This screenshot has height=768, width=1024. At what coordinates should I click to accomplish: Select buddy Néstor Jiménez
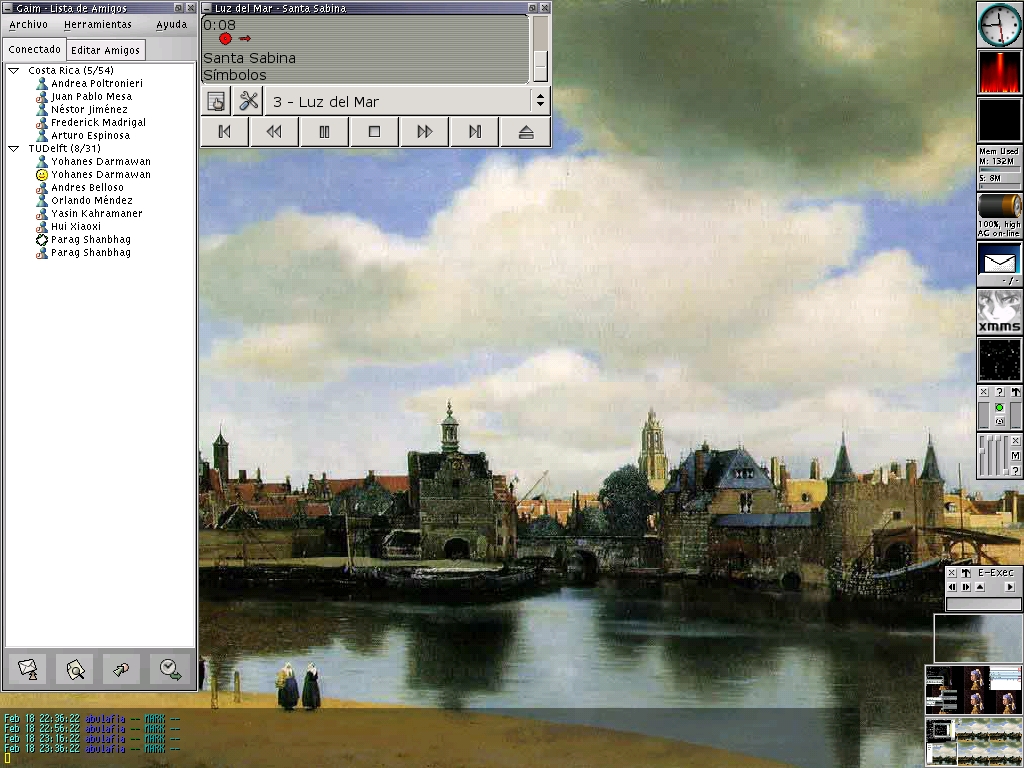89,110
